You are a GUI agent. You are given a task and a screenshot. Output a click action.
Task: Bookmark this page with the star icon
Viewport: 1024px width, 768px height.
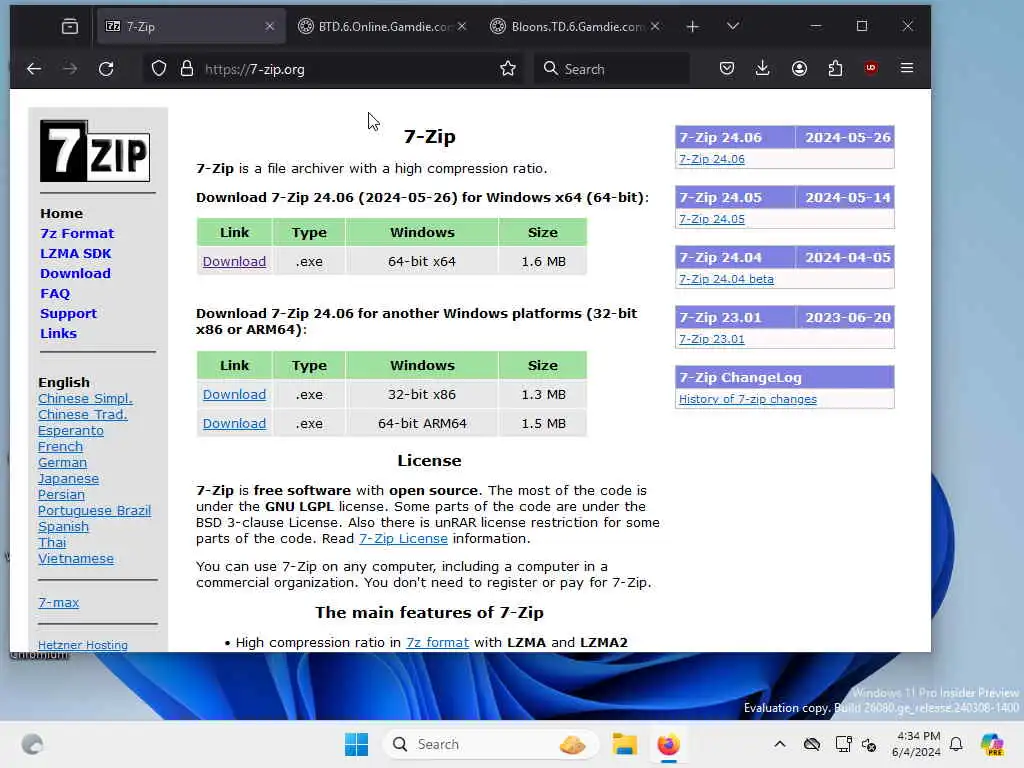508,69
